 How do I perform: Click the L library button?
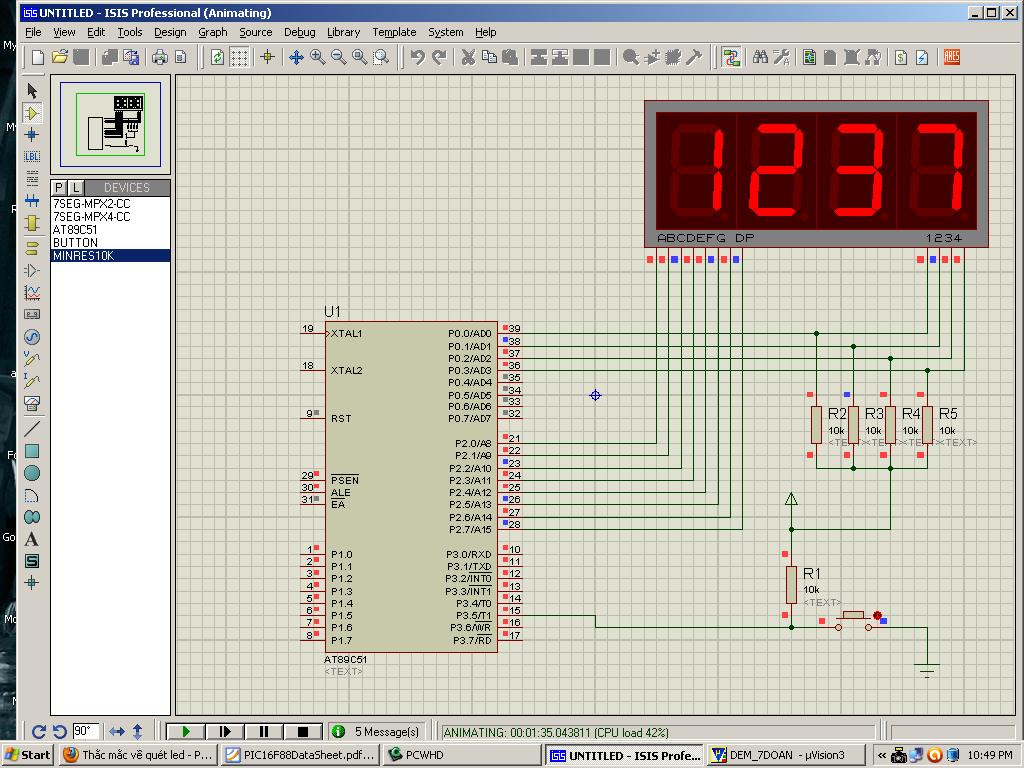[x=76, y=188]
